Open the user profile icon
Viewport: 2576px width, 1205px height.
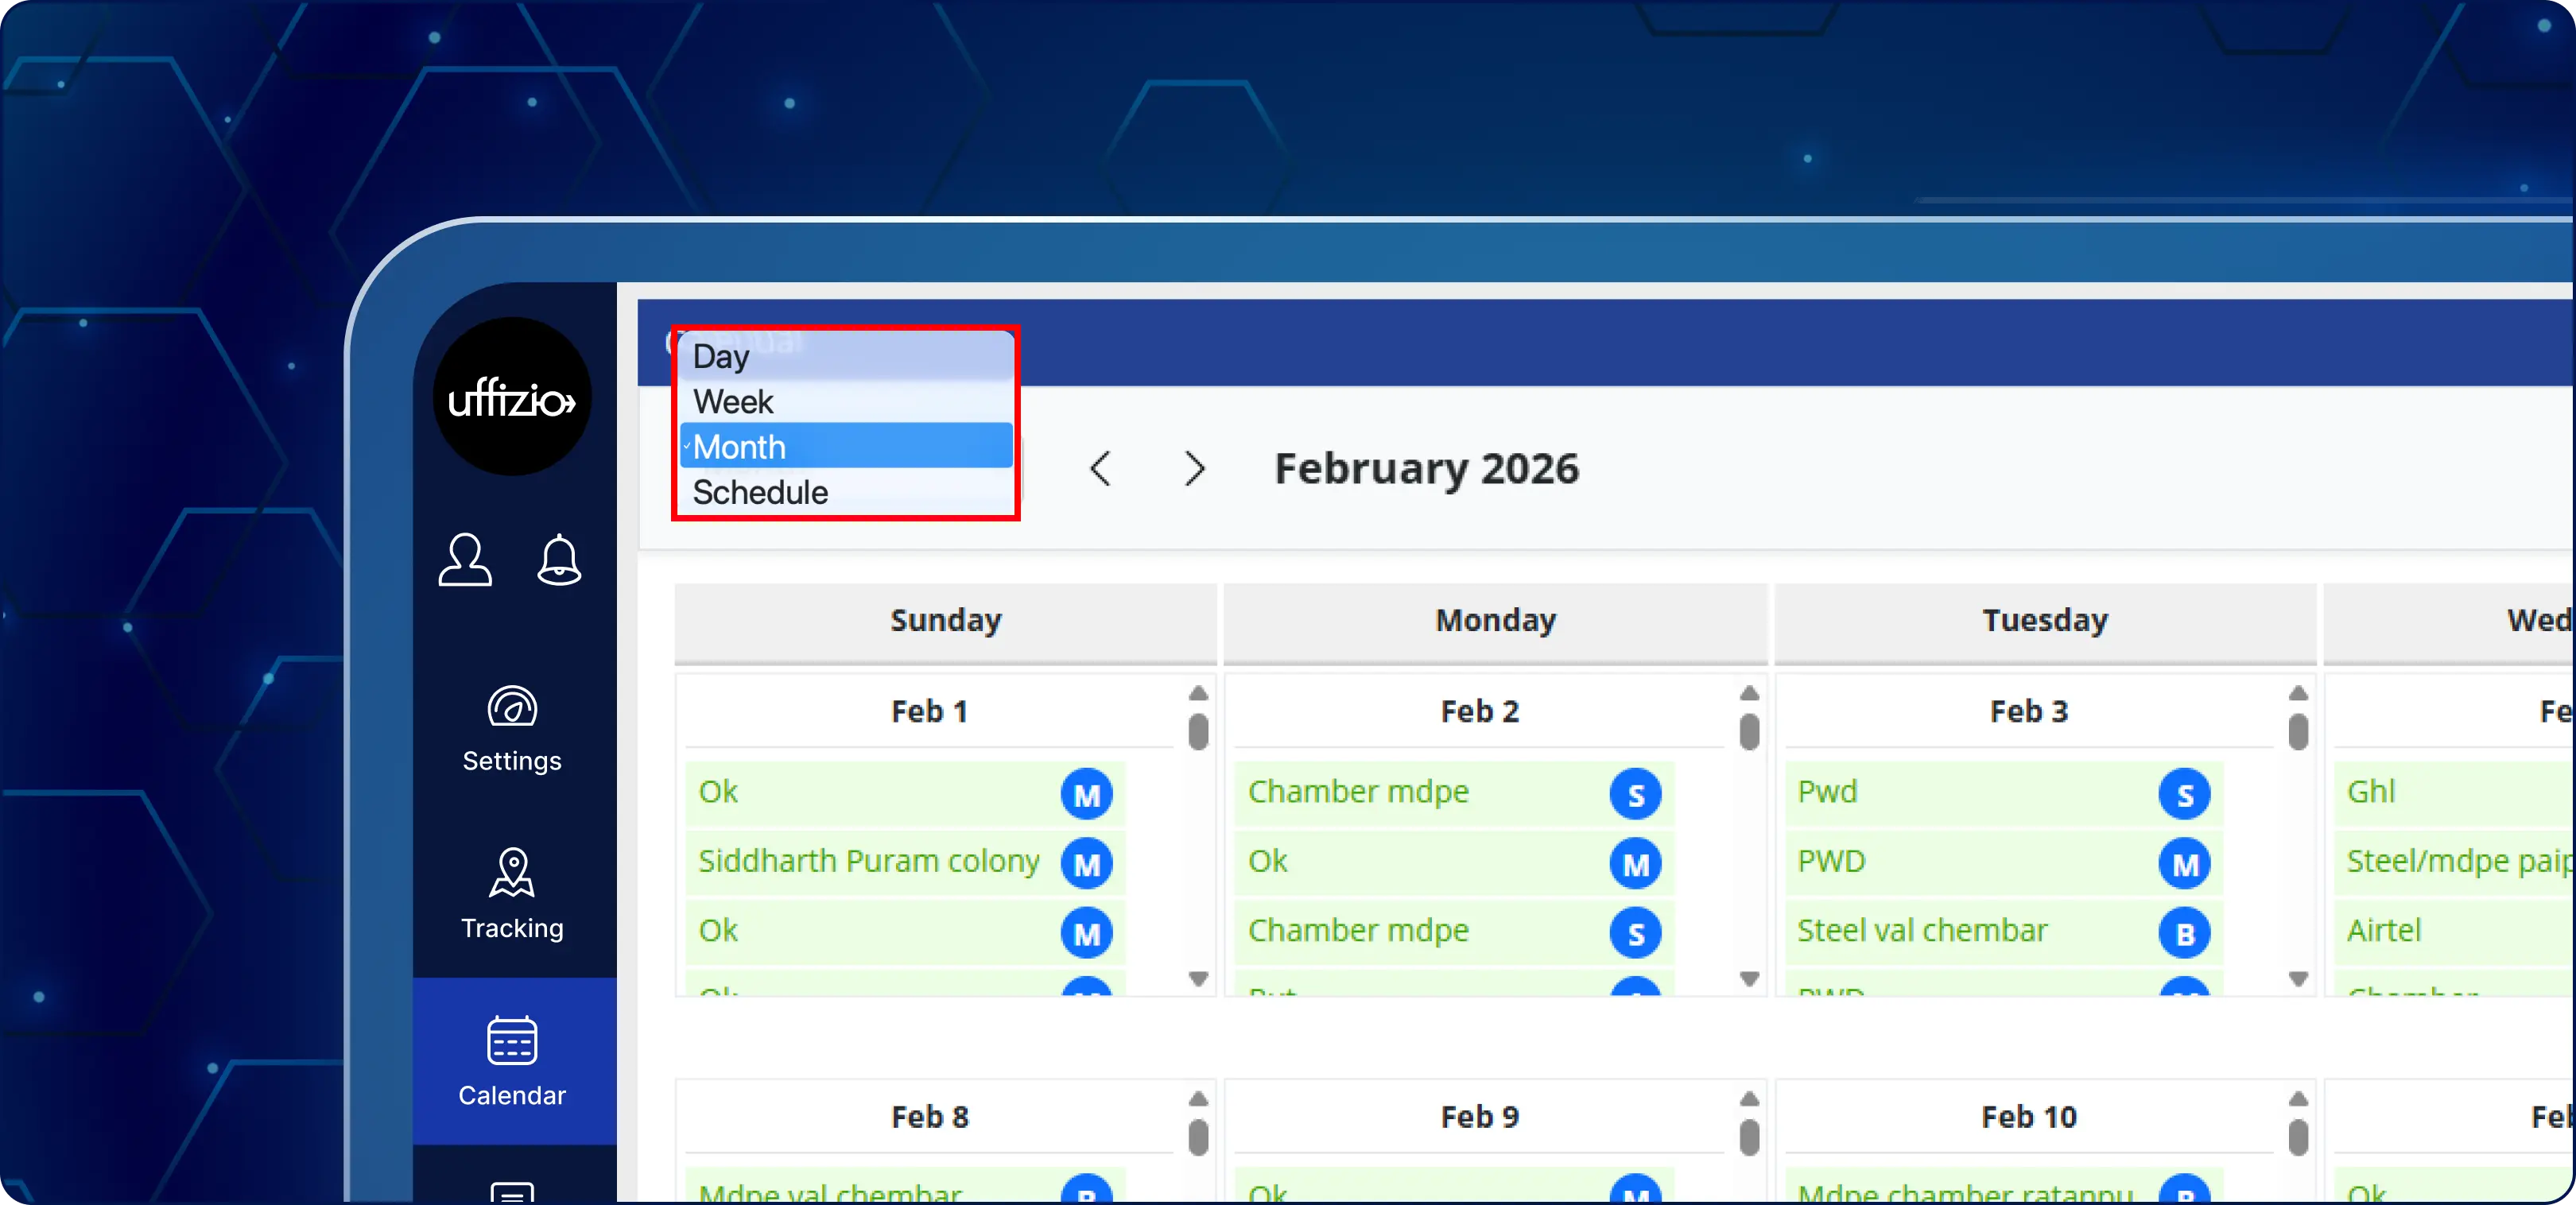tap(465, 559)
